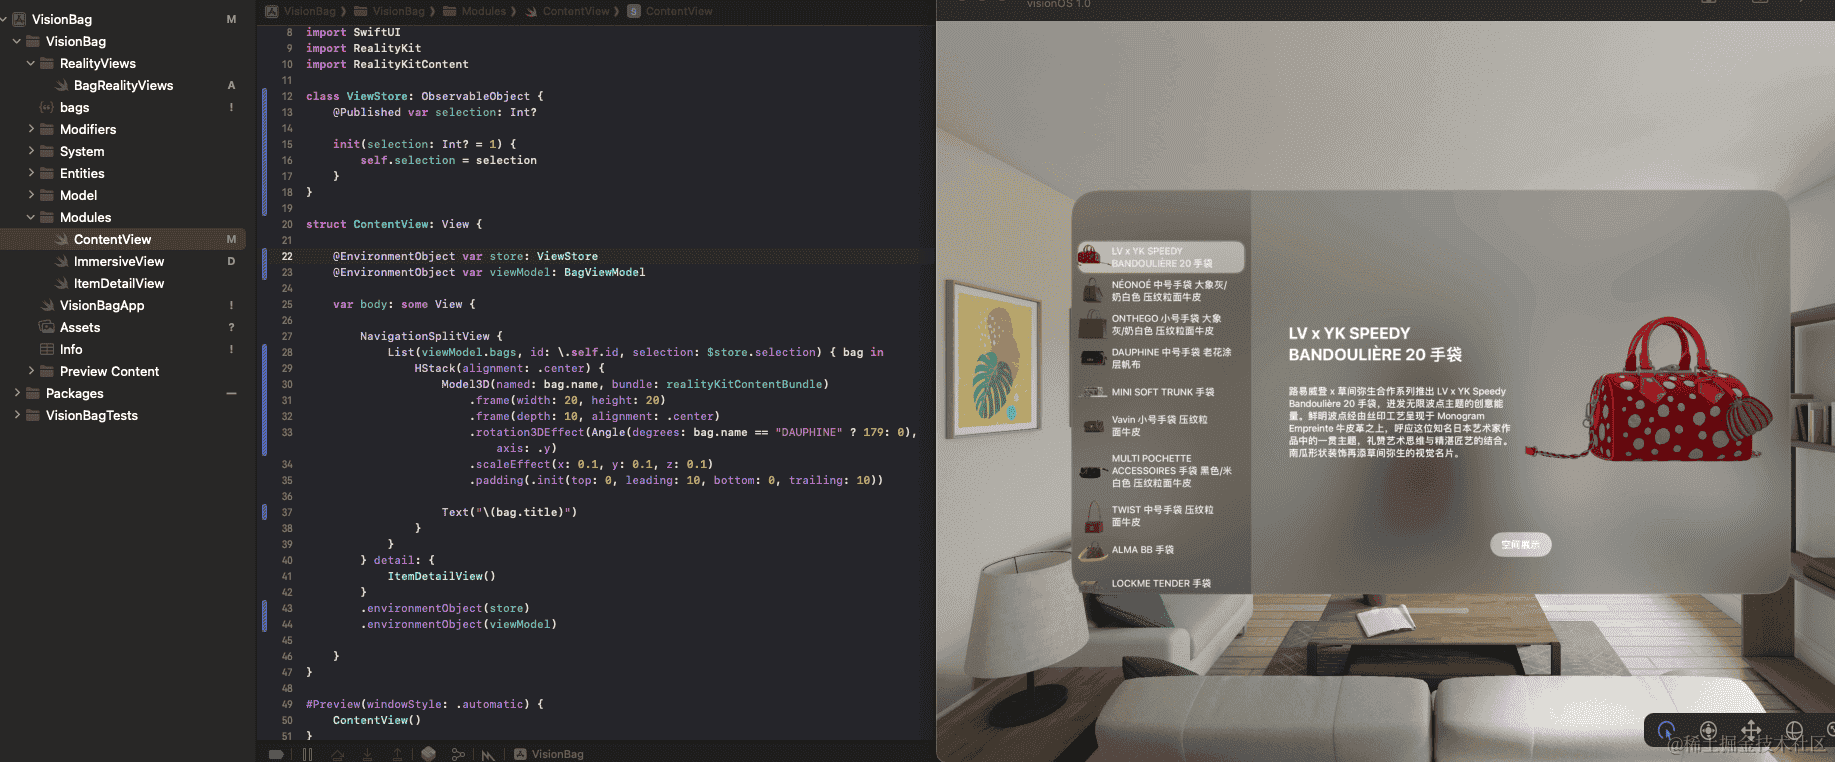Collapse the Modules folder
The image size is (1835, 762).
point(31,217)
